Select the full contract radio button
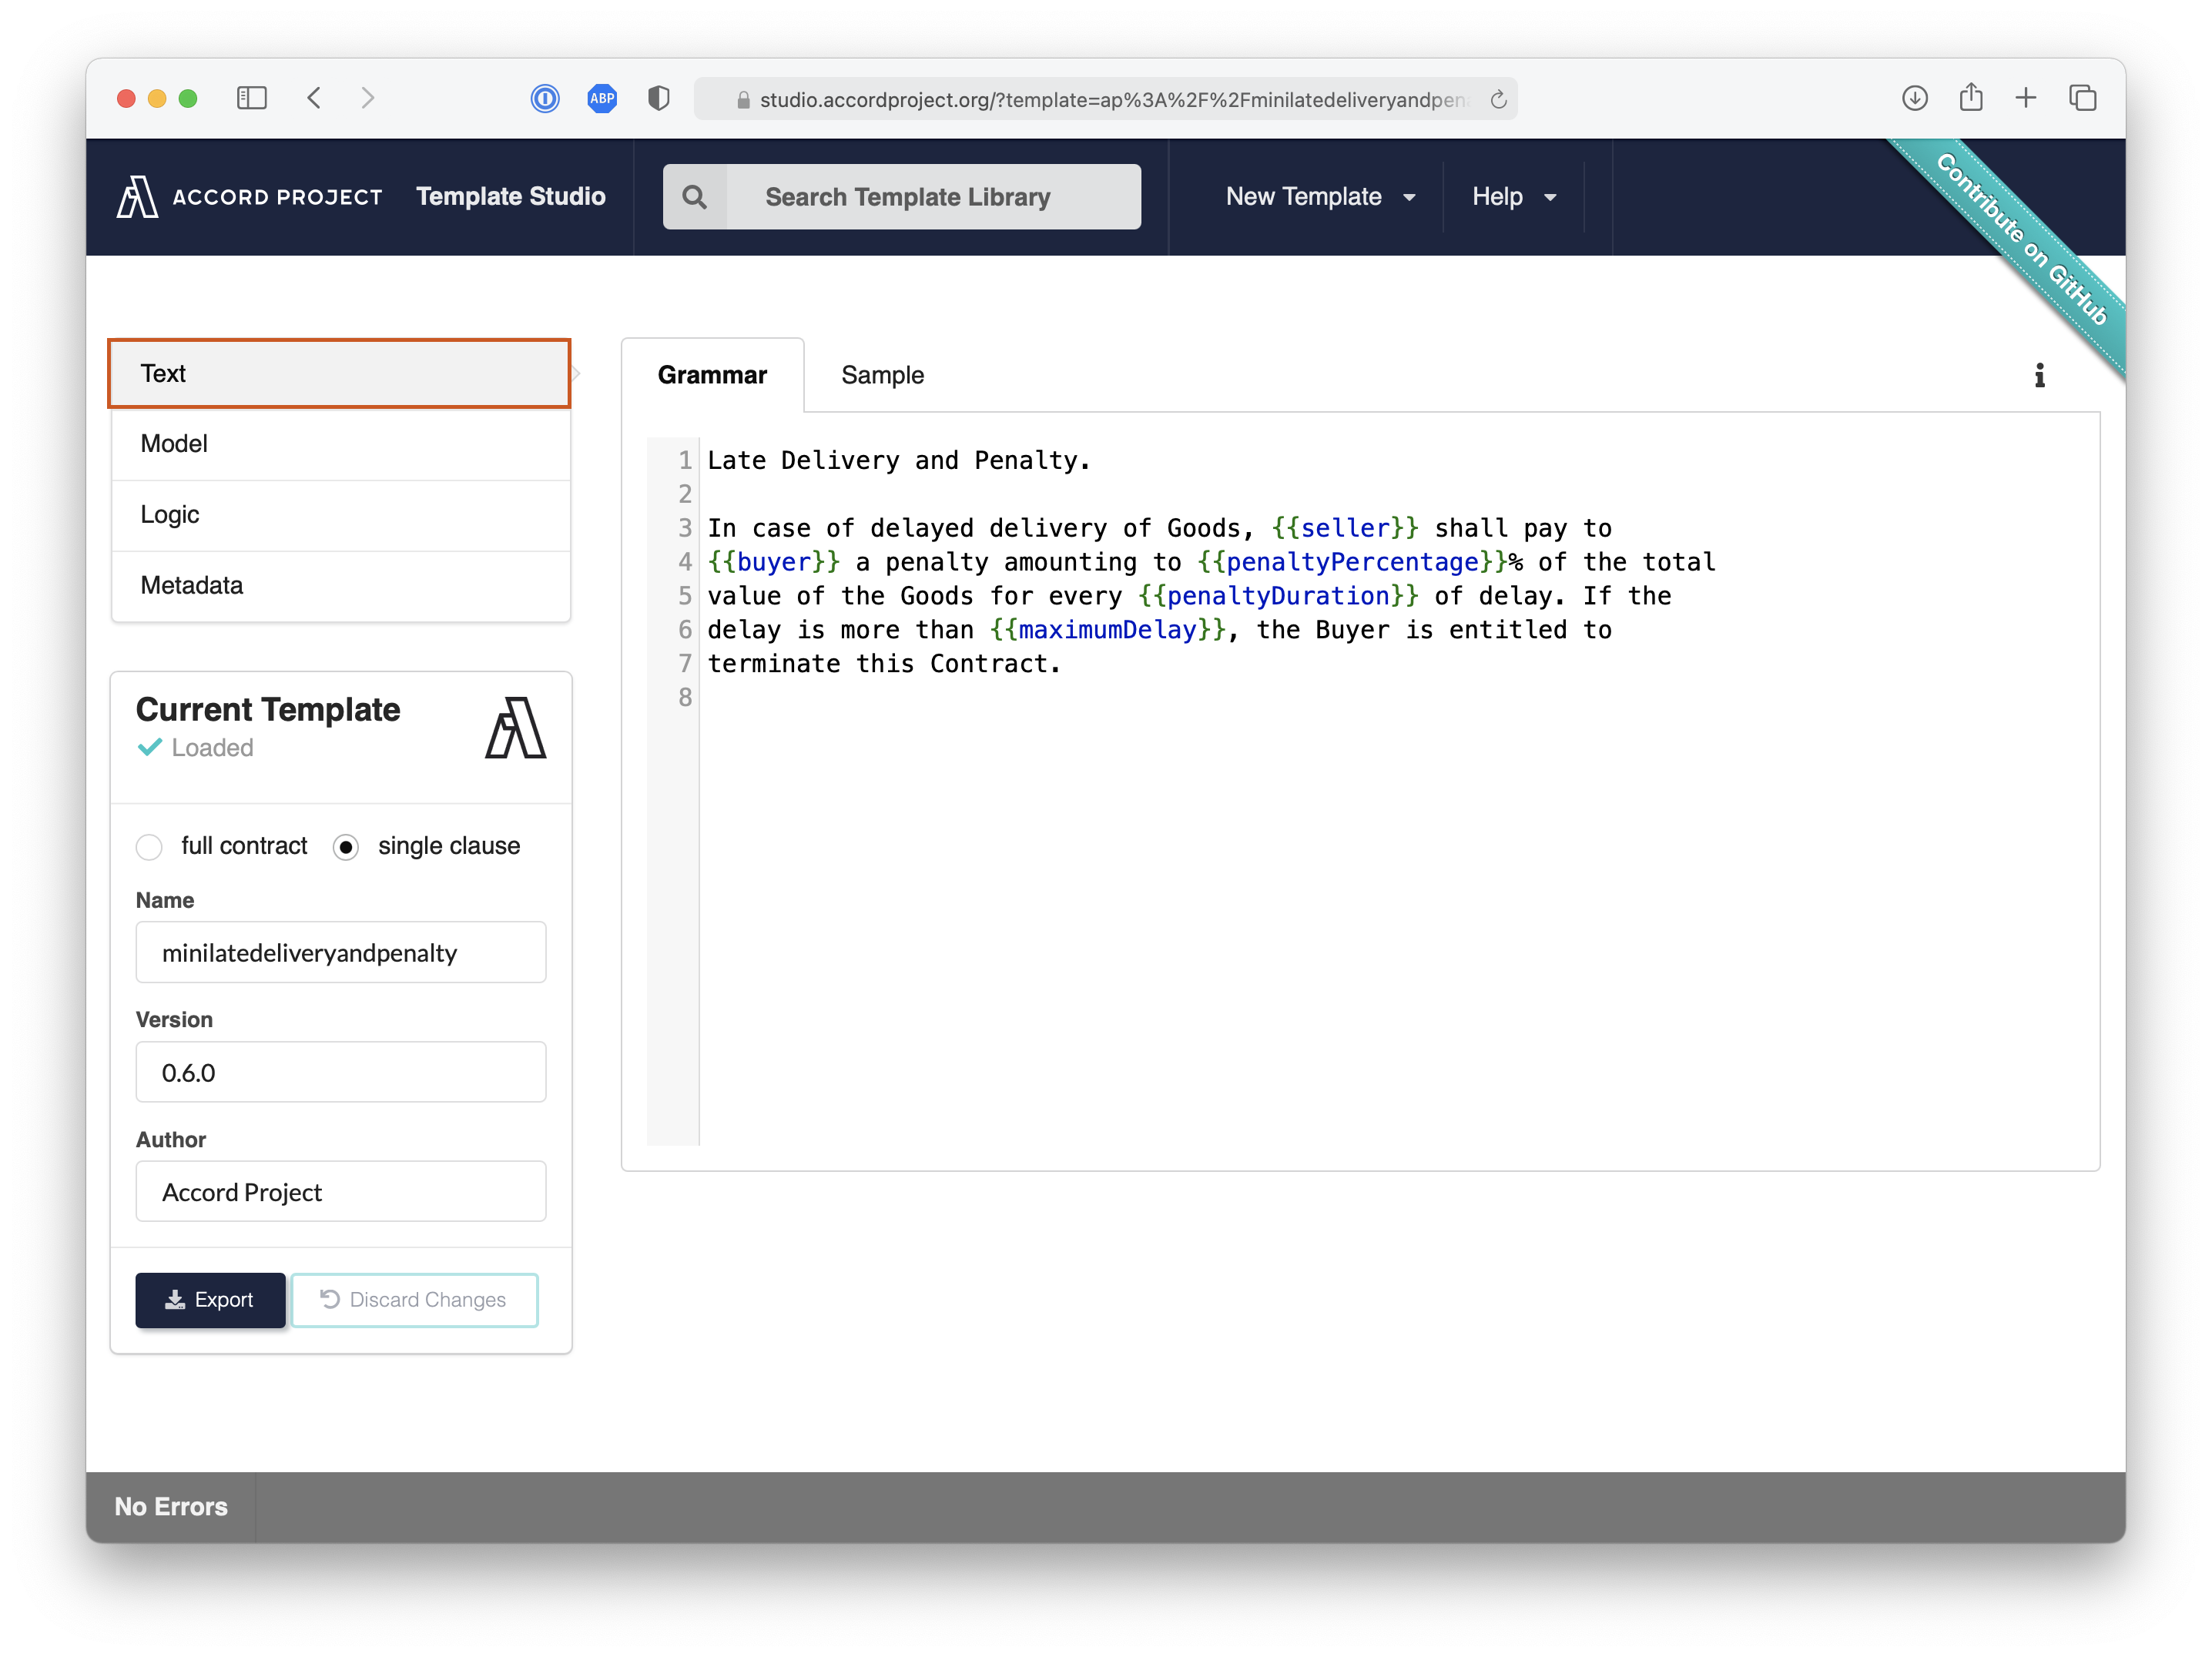The height and width of the screenshot is (1657, 2212). [x=149, y=846]
